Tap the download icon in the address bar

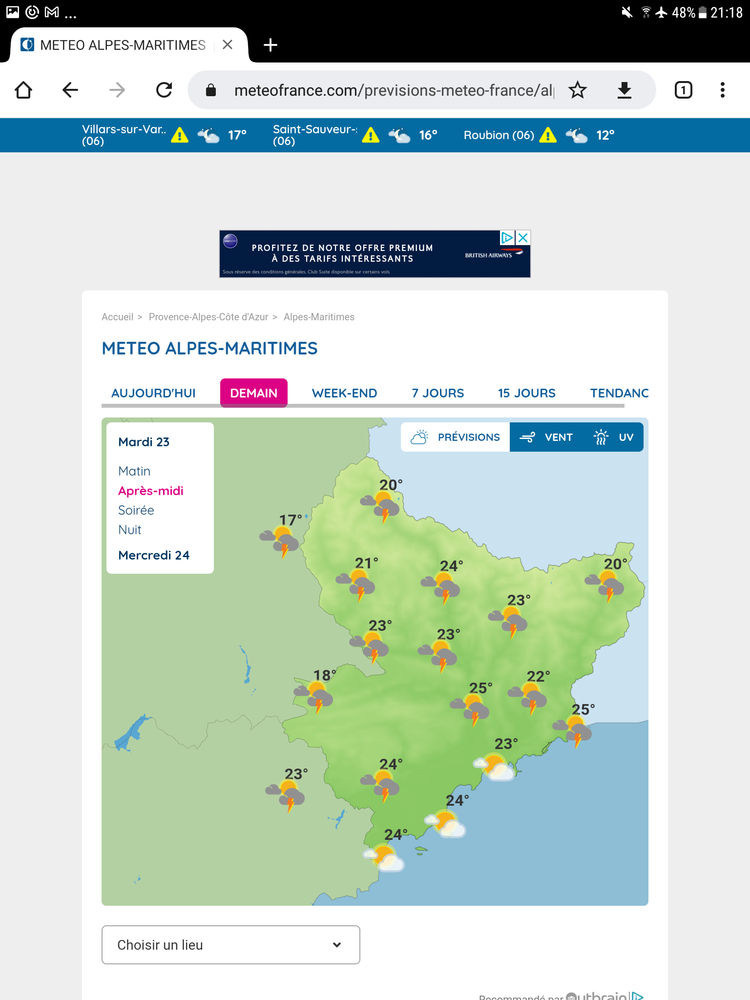pos(624,91)
